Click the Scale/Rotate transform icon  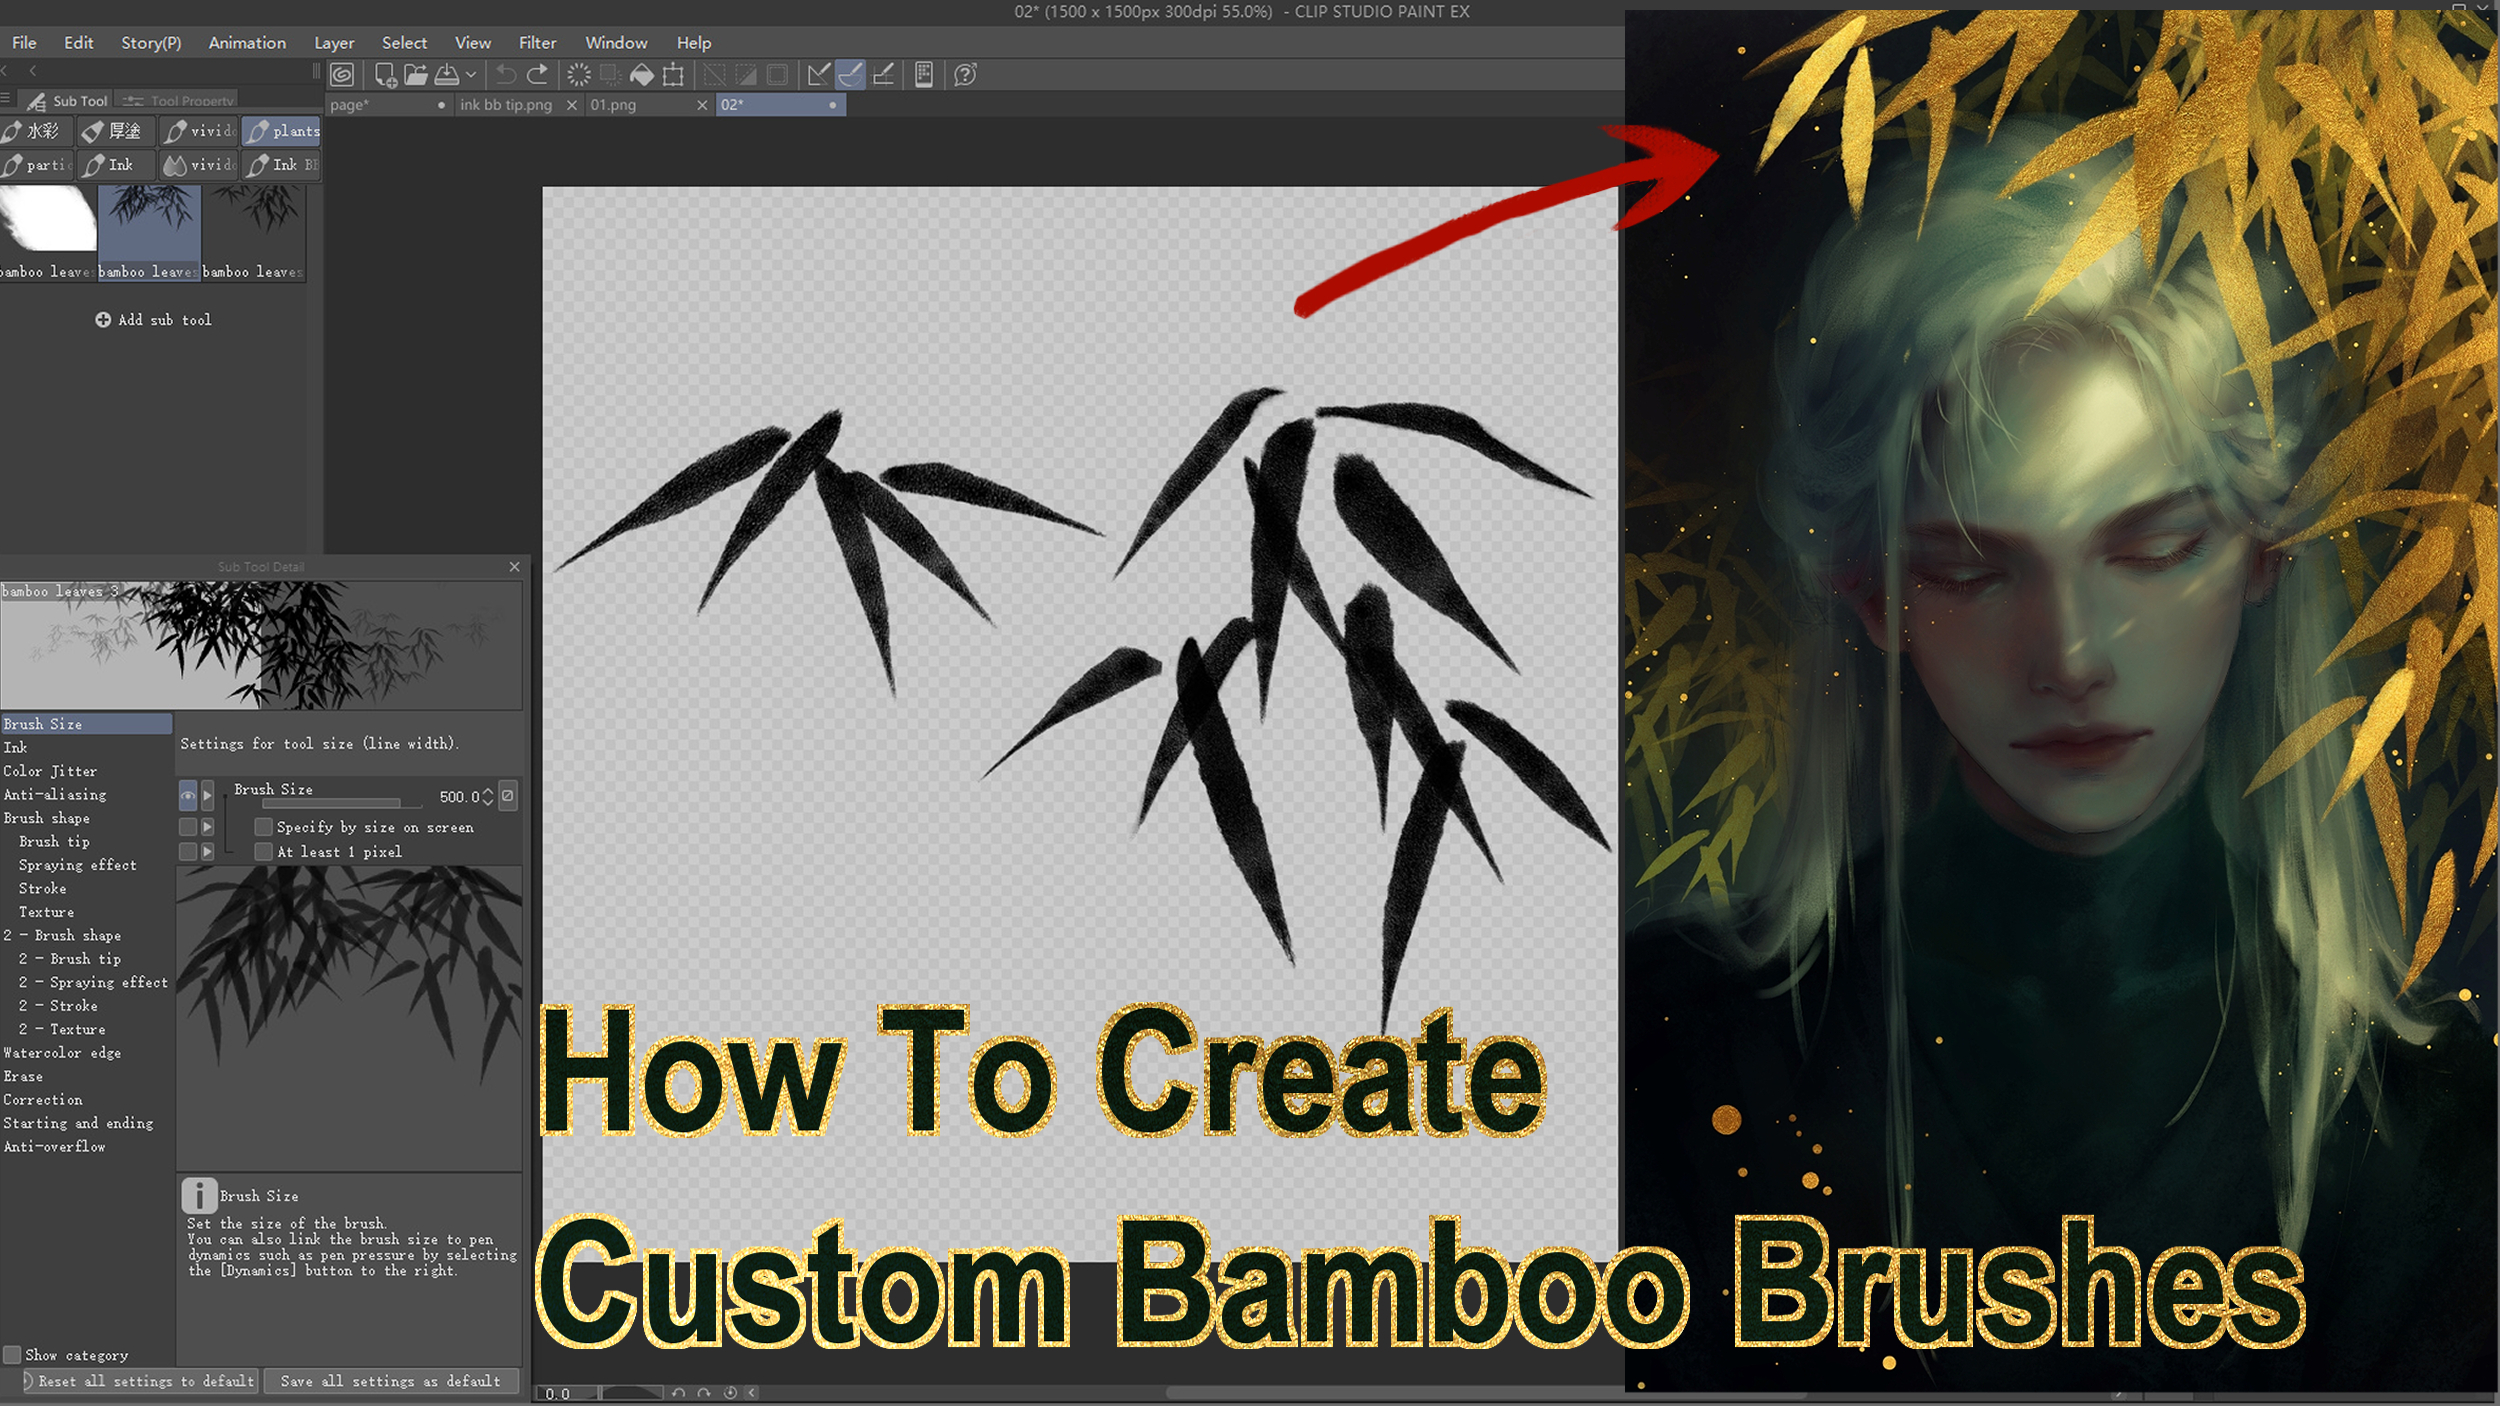tap(673, 75)
